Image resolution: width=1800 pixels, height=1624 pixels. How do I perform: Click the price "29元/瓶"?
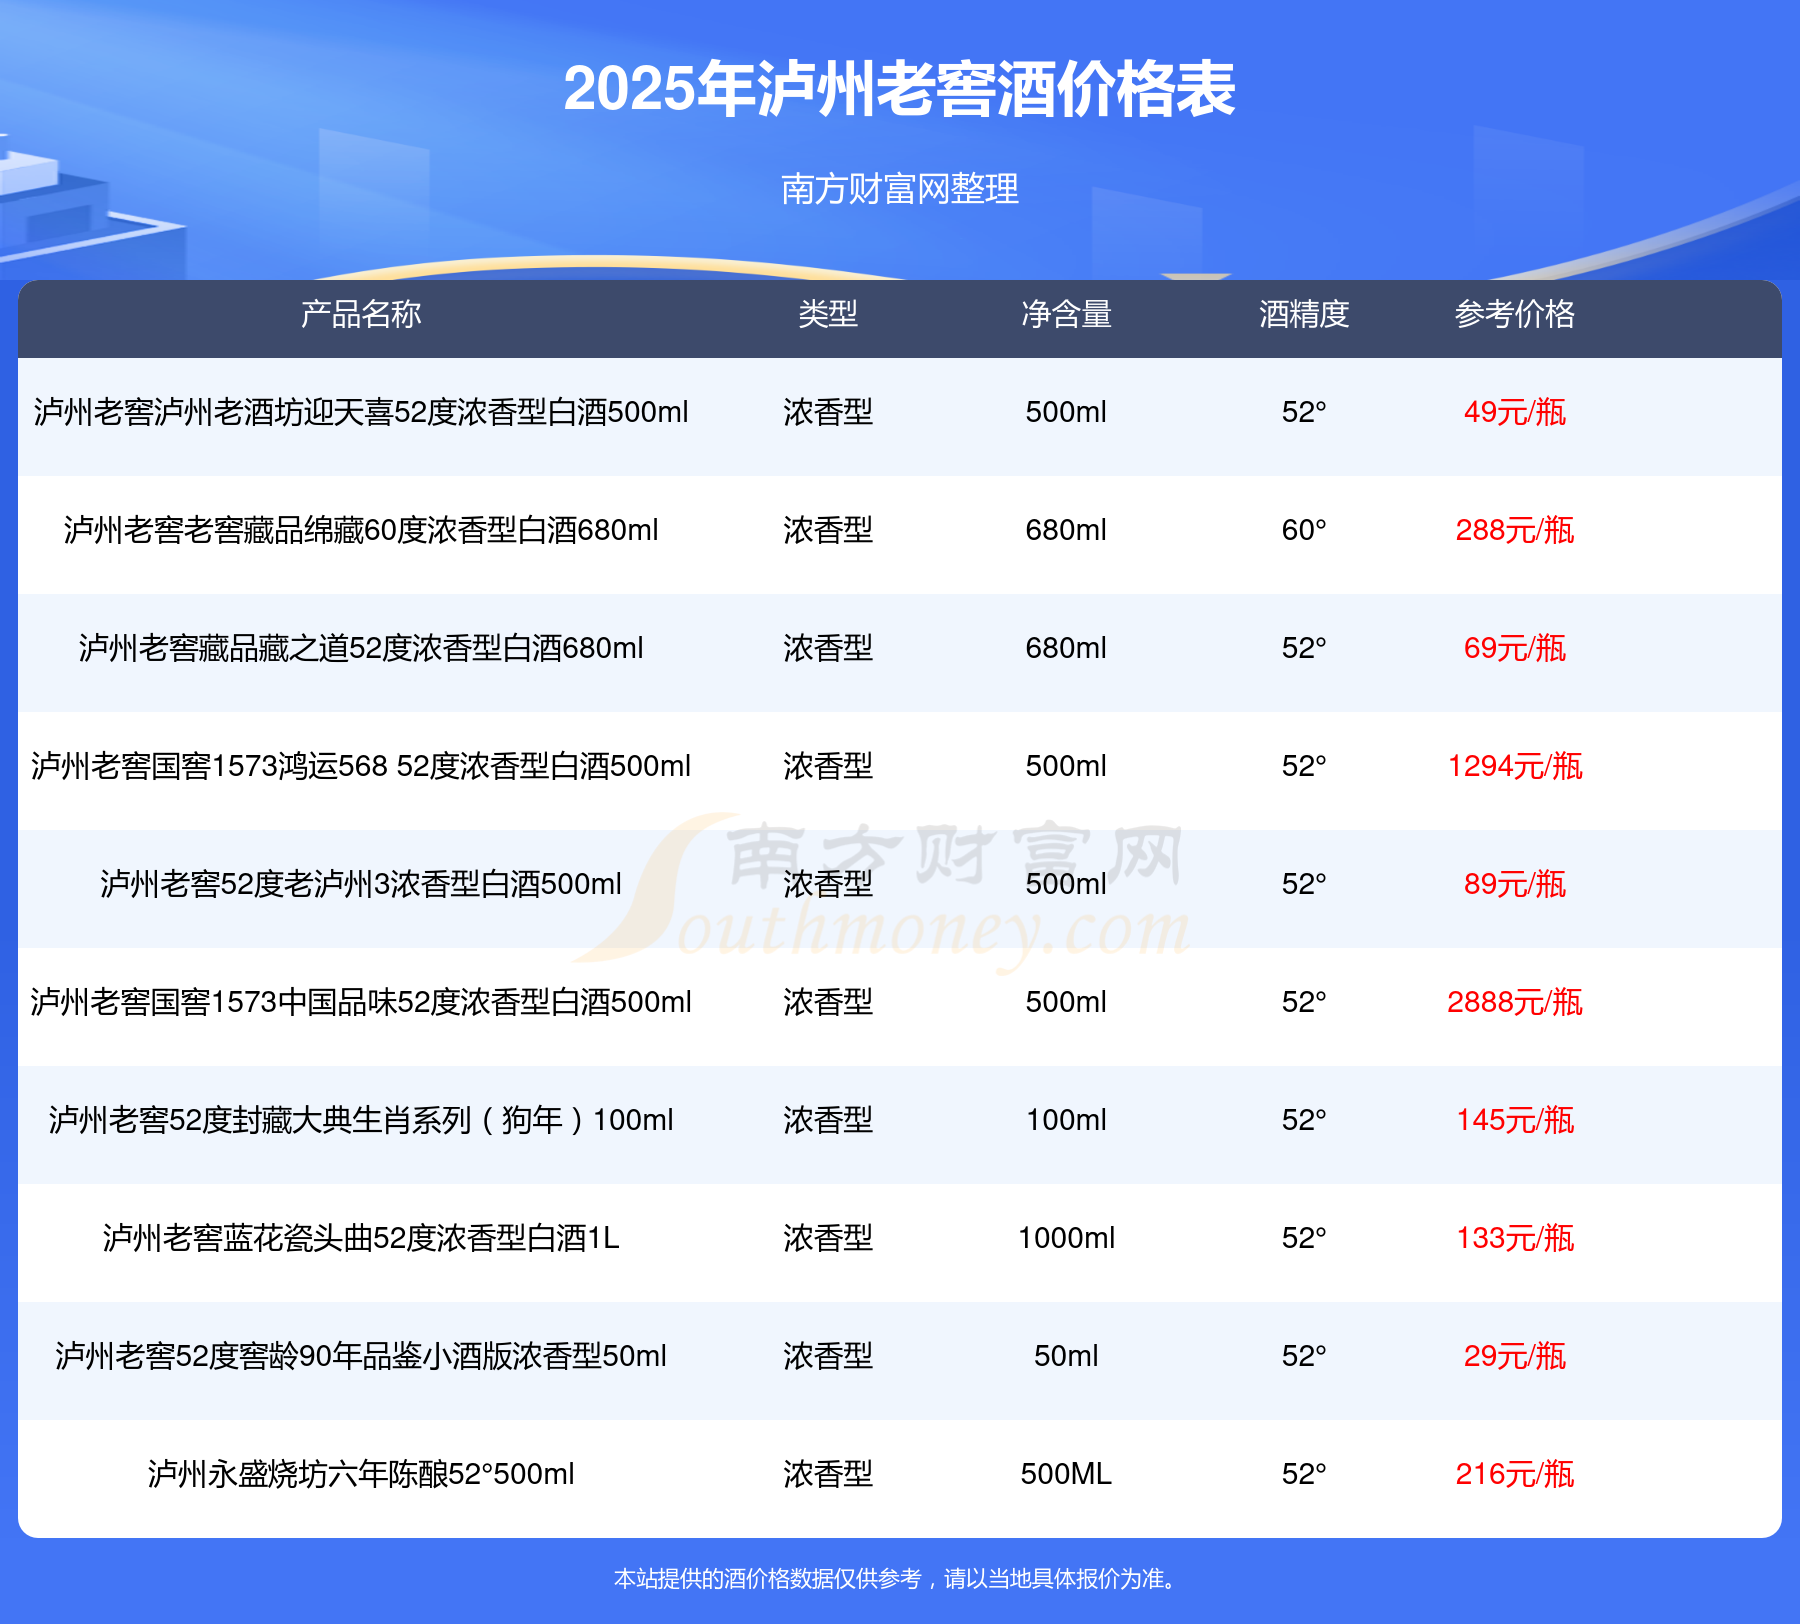point(1515,1356)
